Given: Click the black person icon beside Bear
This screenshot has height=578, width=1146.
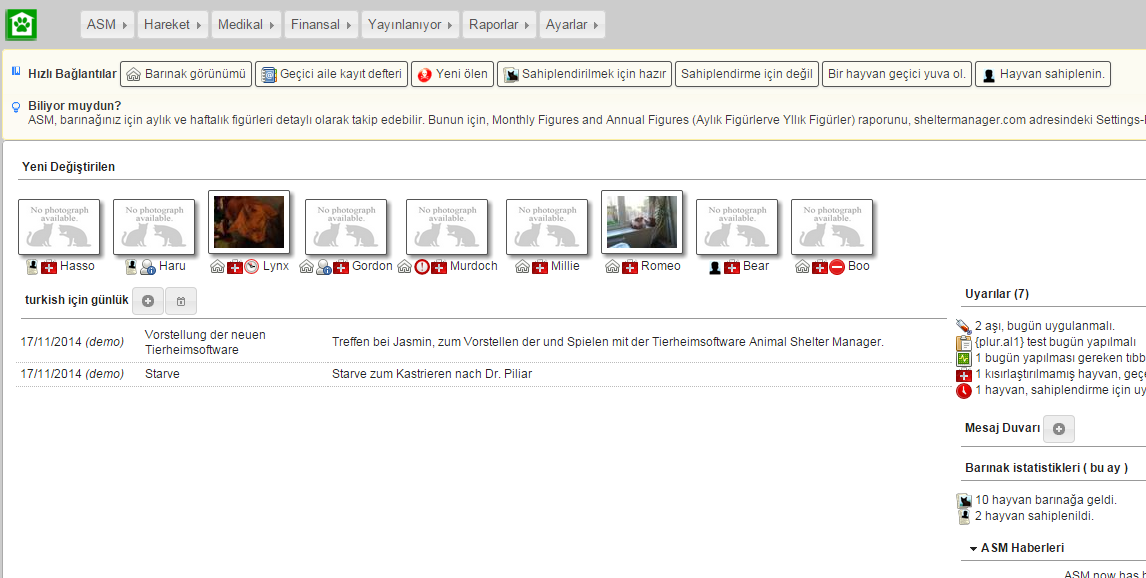Looking at the screenshot, I should 715,267.
